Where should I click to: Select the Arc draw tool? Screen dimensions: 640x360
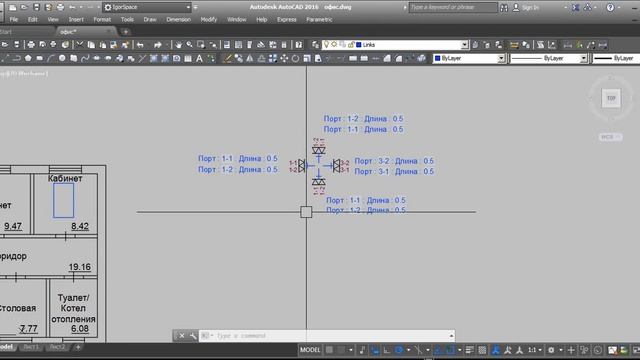pyautogui.click(x=50, y=58)
